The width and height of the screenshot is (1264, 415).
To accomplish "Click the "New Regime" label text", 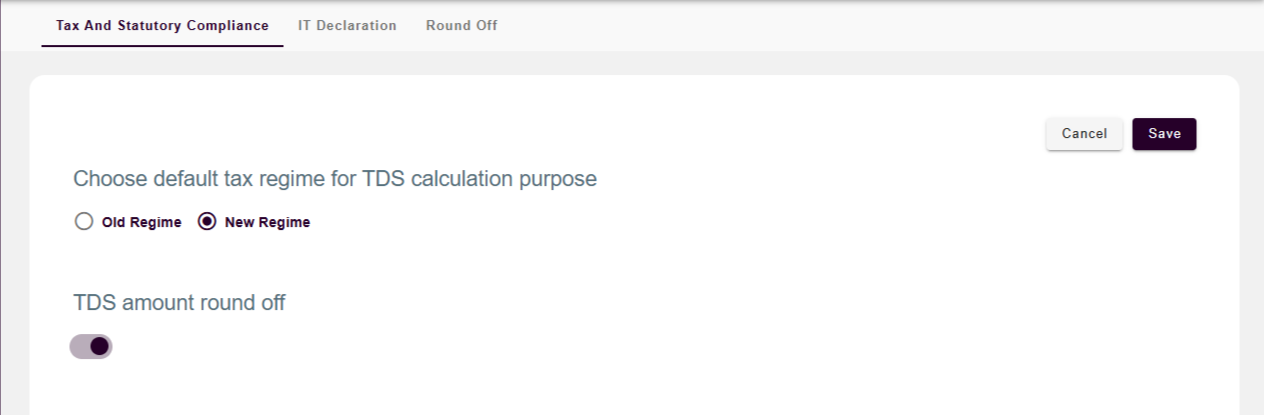I will (x=267, y=223).
